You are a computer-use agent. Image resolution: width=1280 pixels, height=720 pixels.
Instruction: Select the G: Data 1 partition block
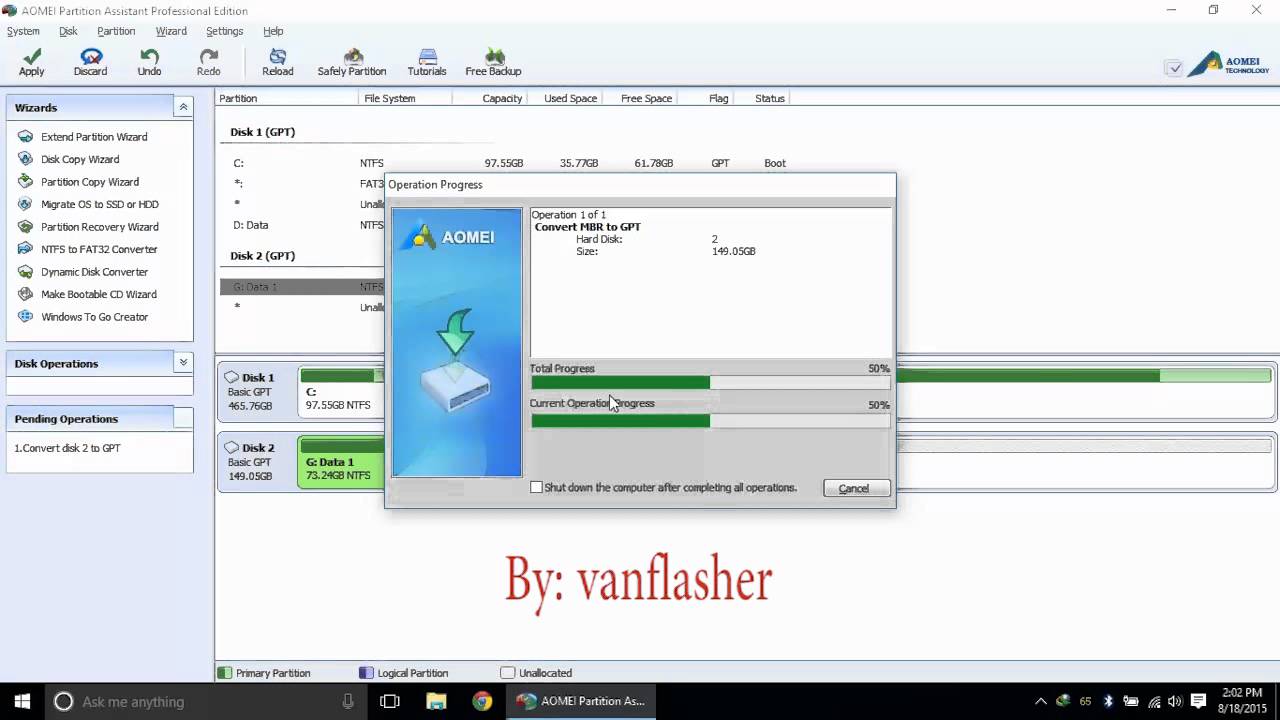click(340, 462)
